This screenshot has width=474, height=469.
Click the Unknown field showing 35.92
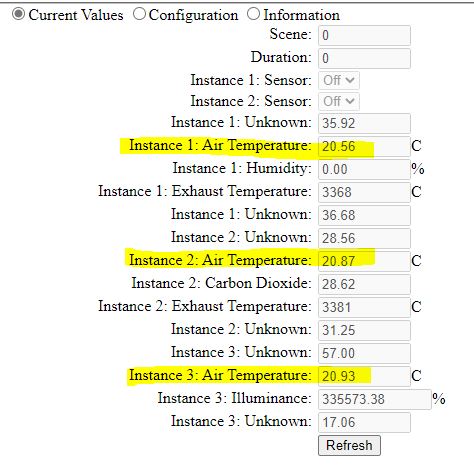pyautogui.click(x=364, y=123)
